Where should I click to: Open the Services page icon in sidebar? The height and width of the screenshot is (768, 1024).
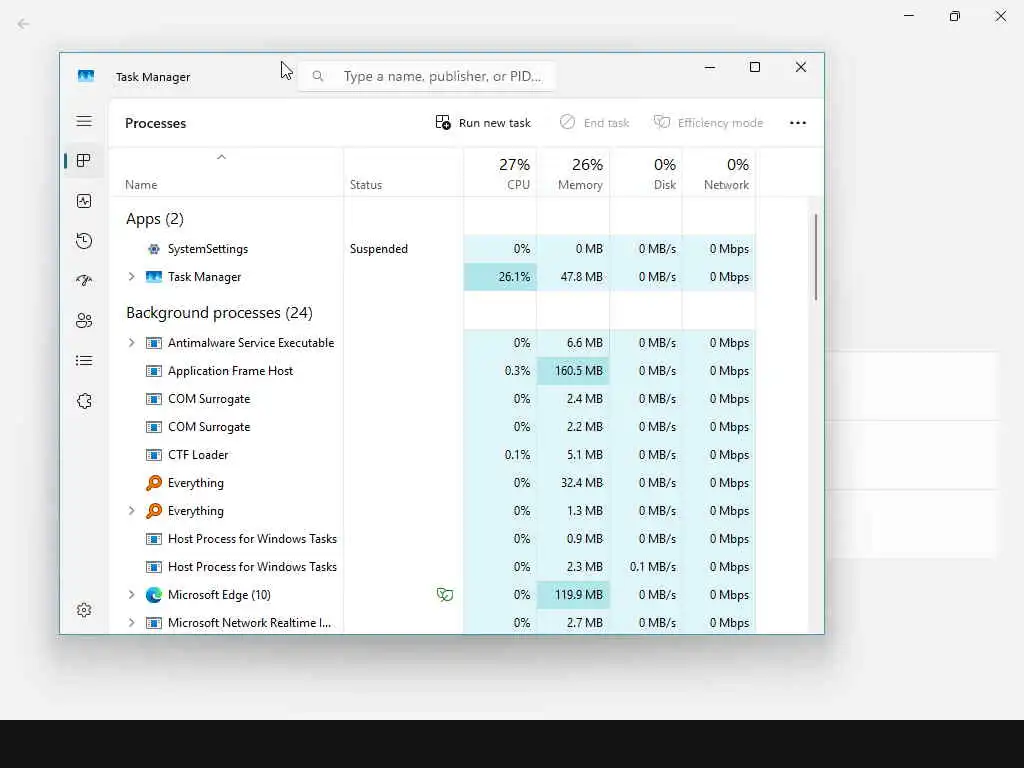[84, 401]
